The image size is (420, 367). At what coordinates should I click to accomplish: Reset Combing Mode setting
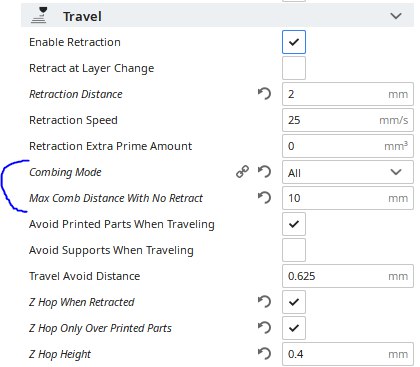pos(264,172)
